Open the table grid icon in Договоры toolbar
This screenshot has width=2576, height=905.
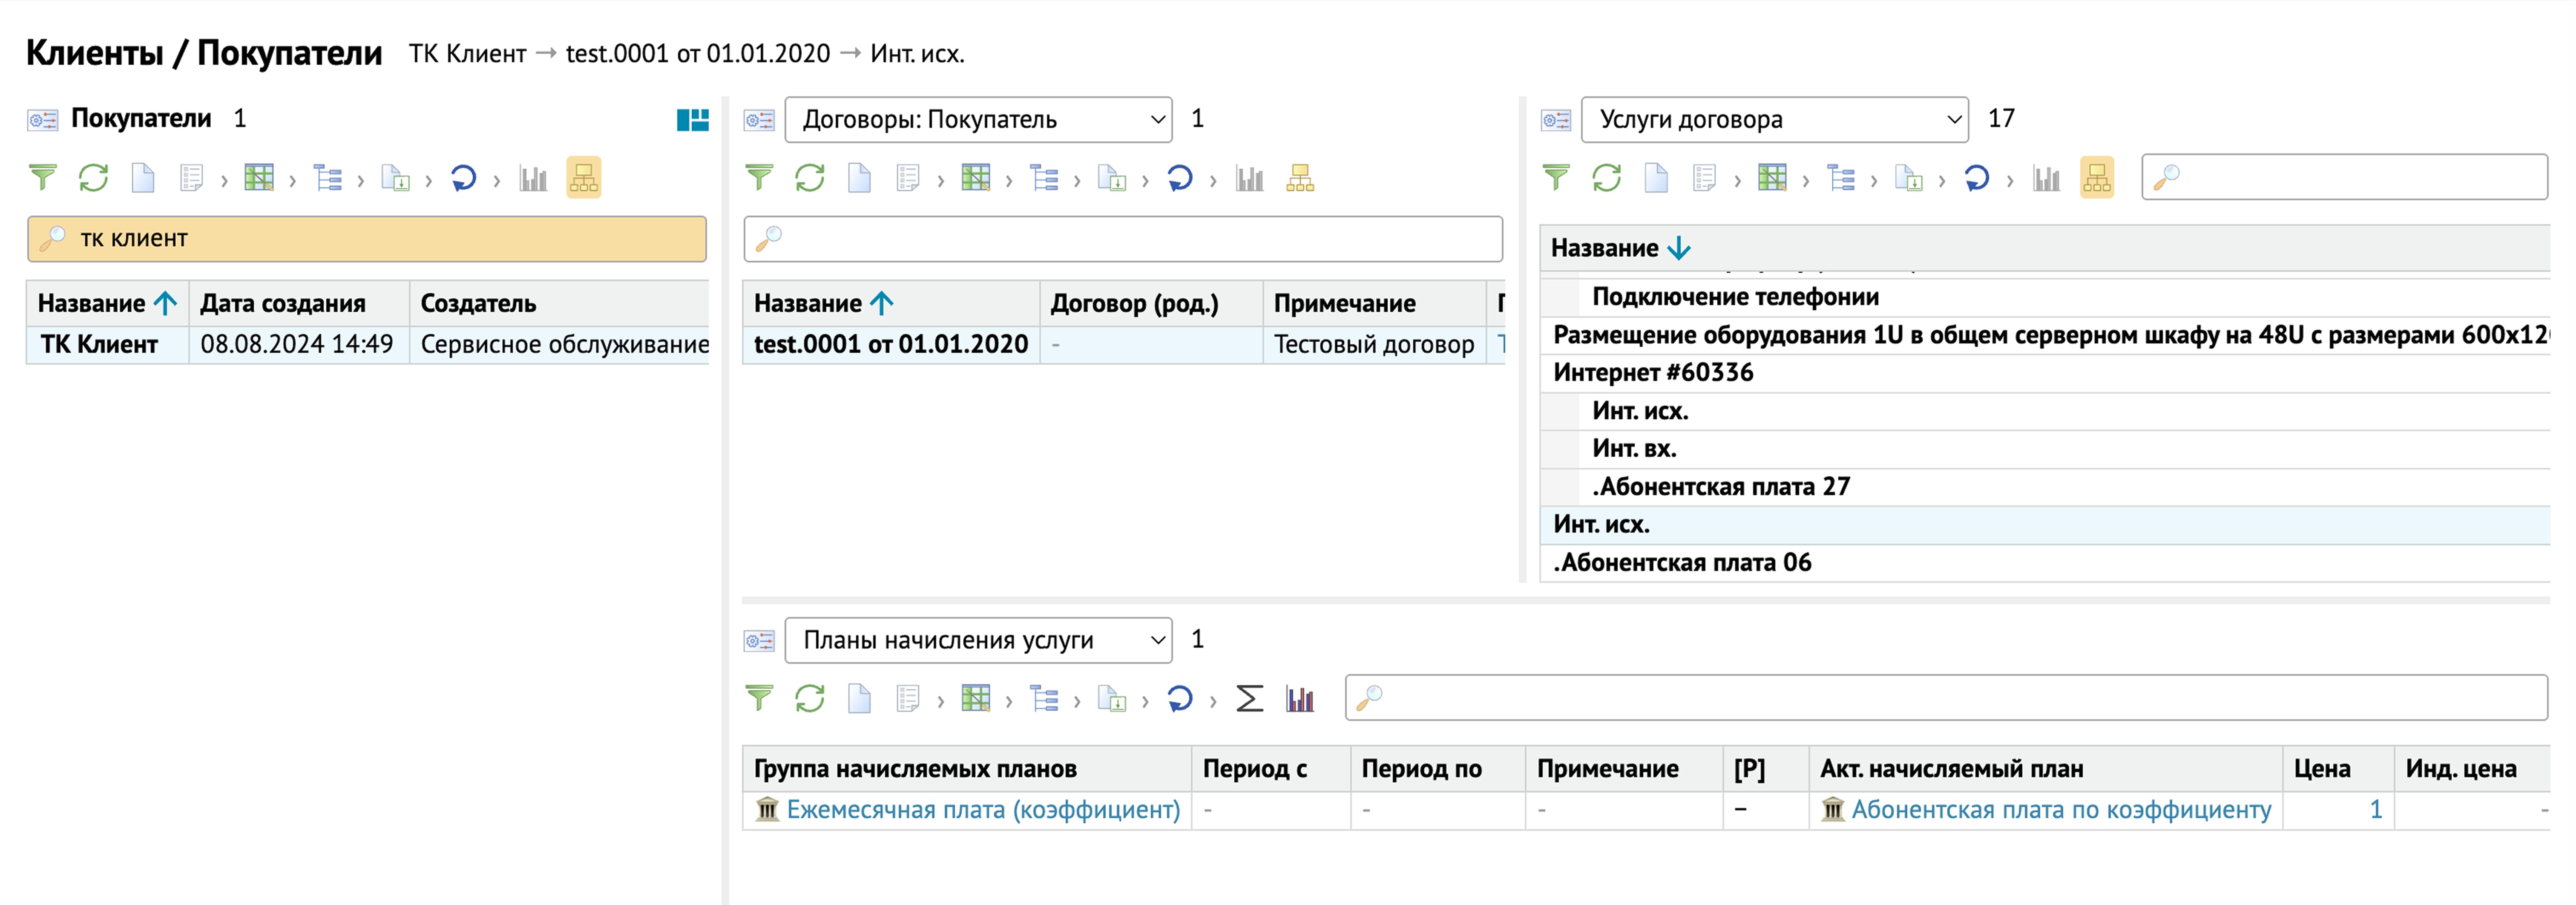pyautogui.click(x=975, y=178)
